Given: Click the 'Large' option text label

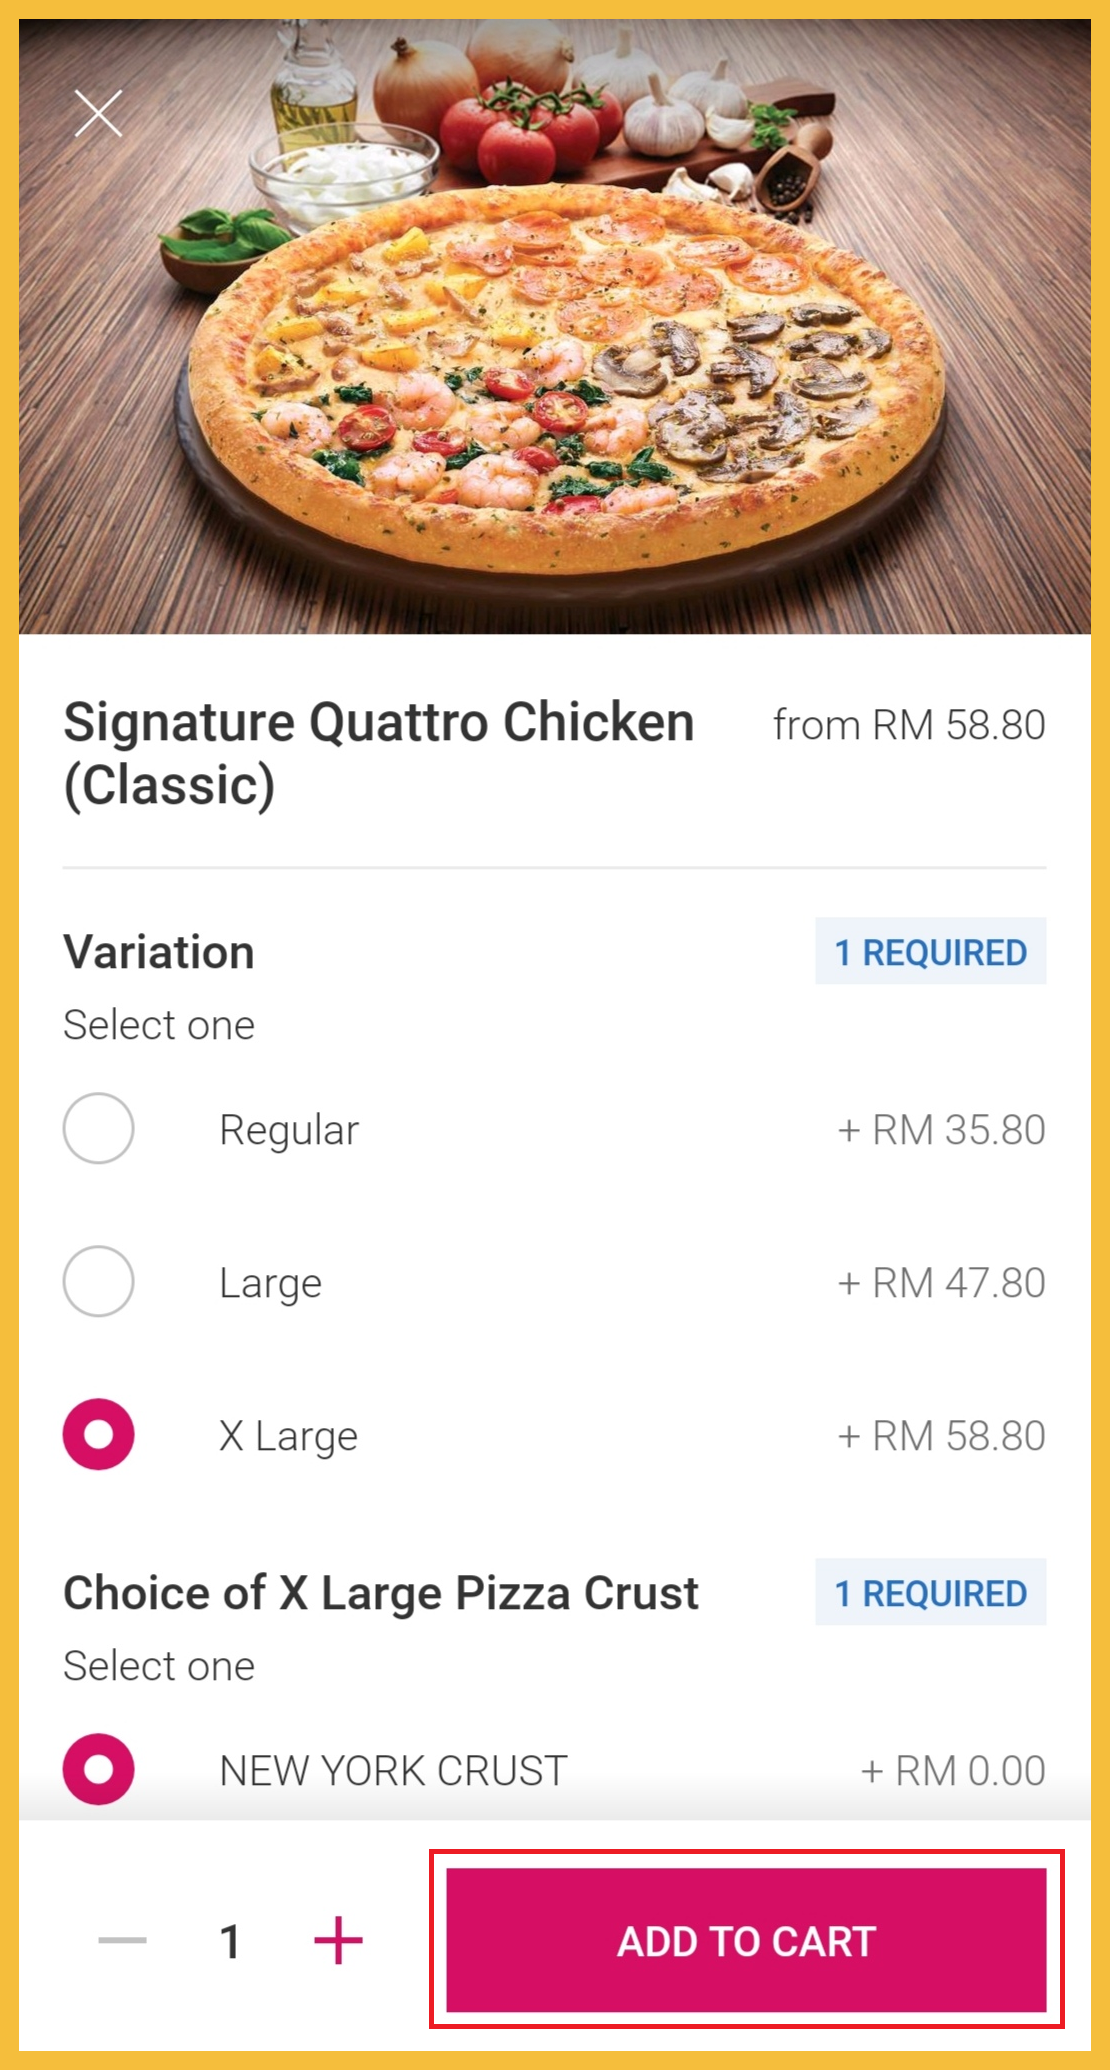Looking at the screenshot, I should (270, 1283).
